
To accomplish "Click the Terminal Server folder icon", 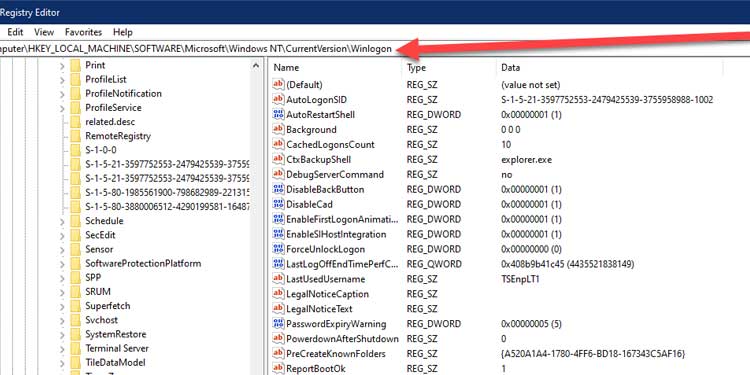I will [76, 348].
